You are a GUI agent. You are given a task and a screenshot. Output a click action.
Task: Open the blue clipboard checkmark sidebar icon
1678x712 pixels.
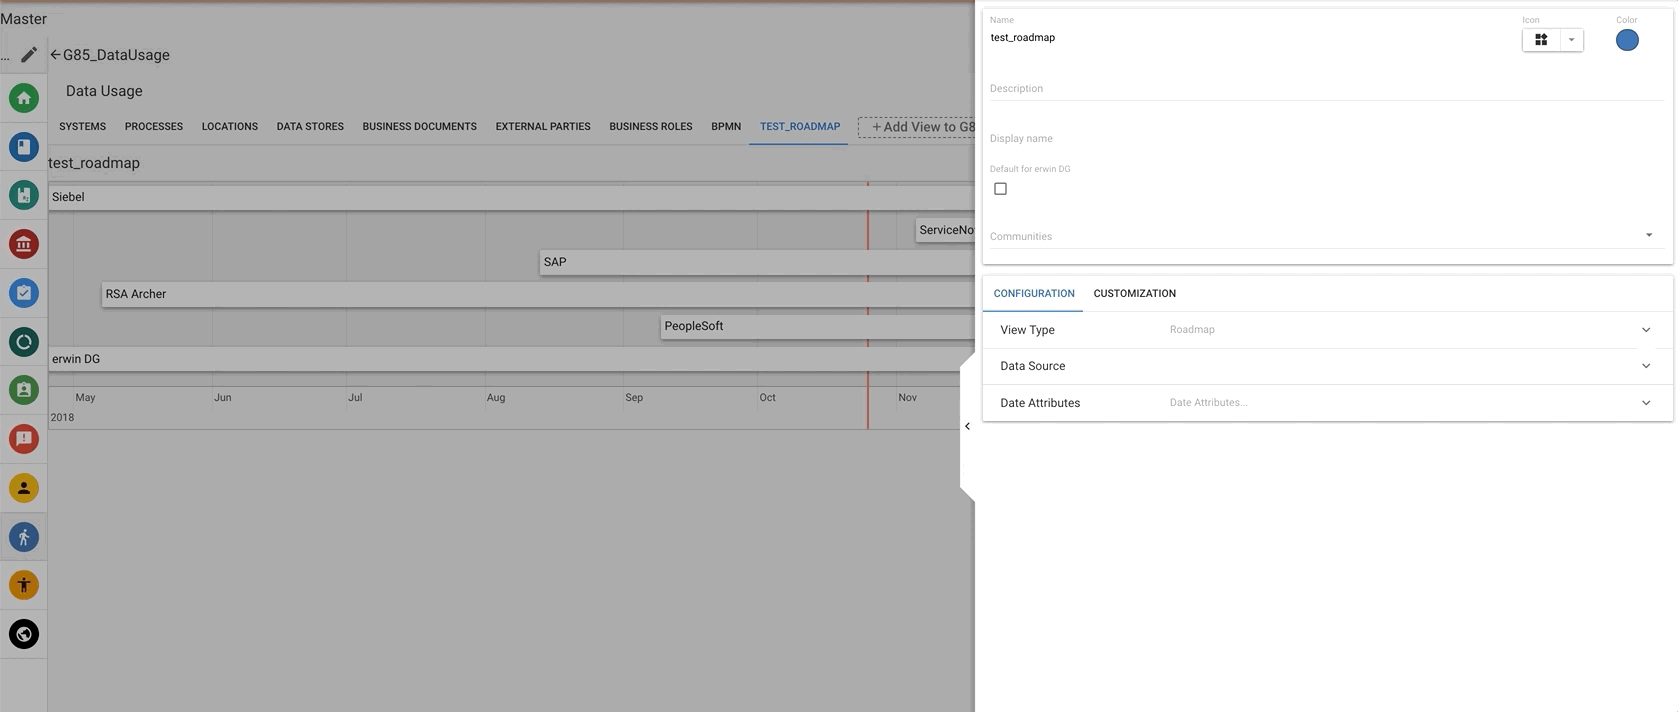tap(24, 293)
